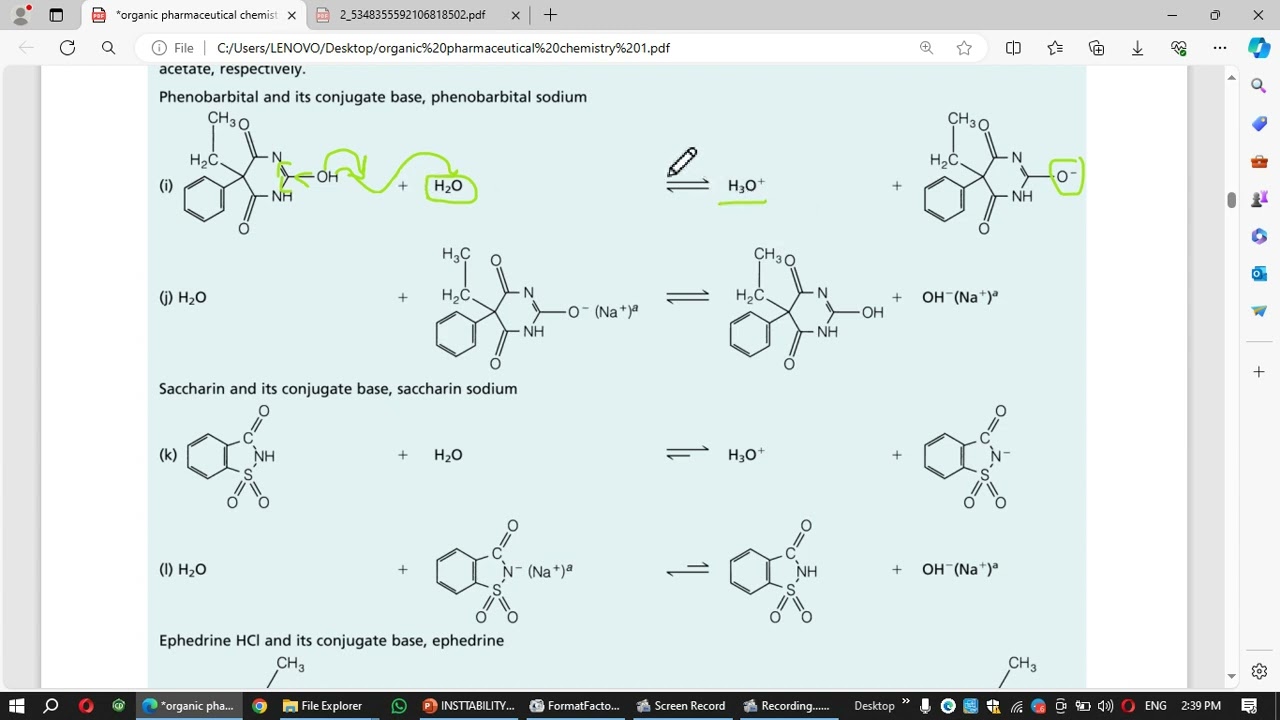Click the sidebar plus to add apps
Image resolution: width=1280 pixels, height=720 pixels.
[x=1259, y=372]
